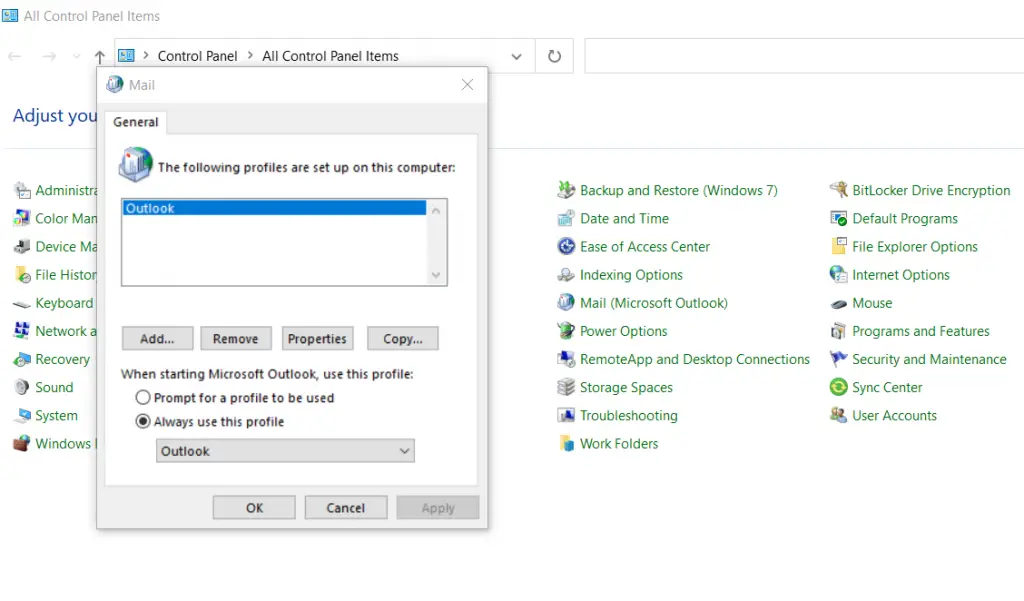Screen dimensions: 1024x601
Task: Click the Mail (Microsoft Outlook) link text
Action: (x=654, y=302)
